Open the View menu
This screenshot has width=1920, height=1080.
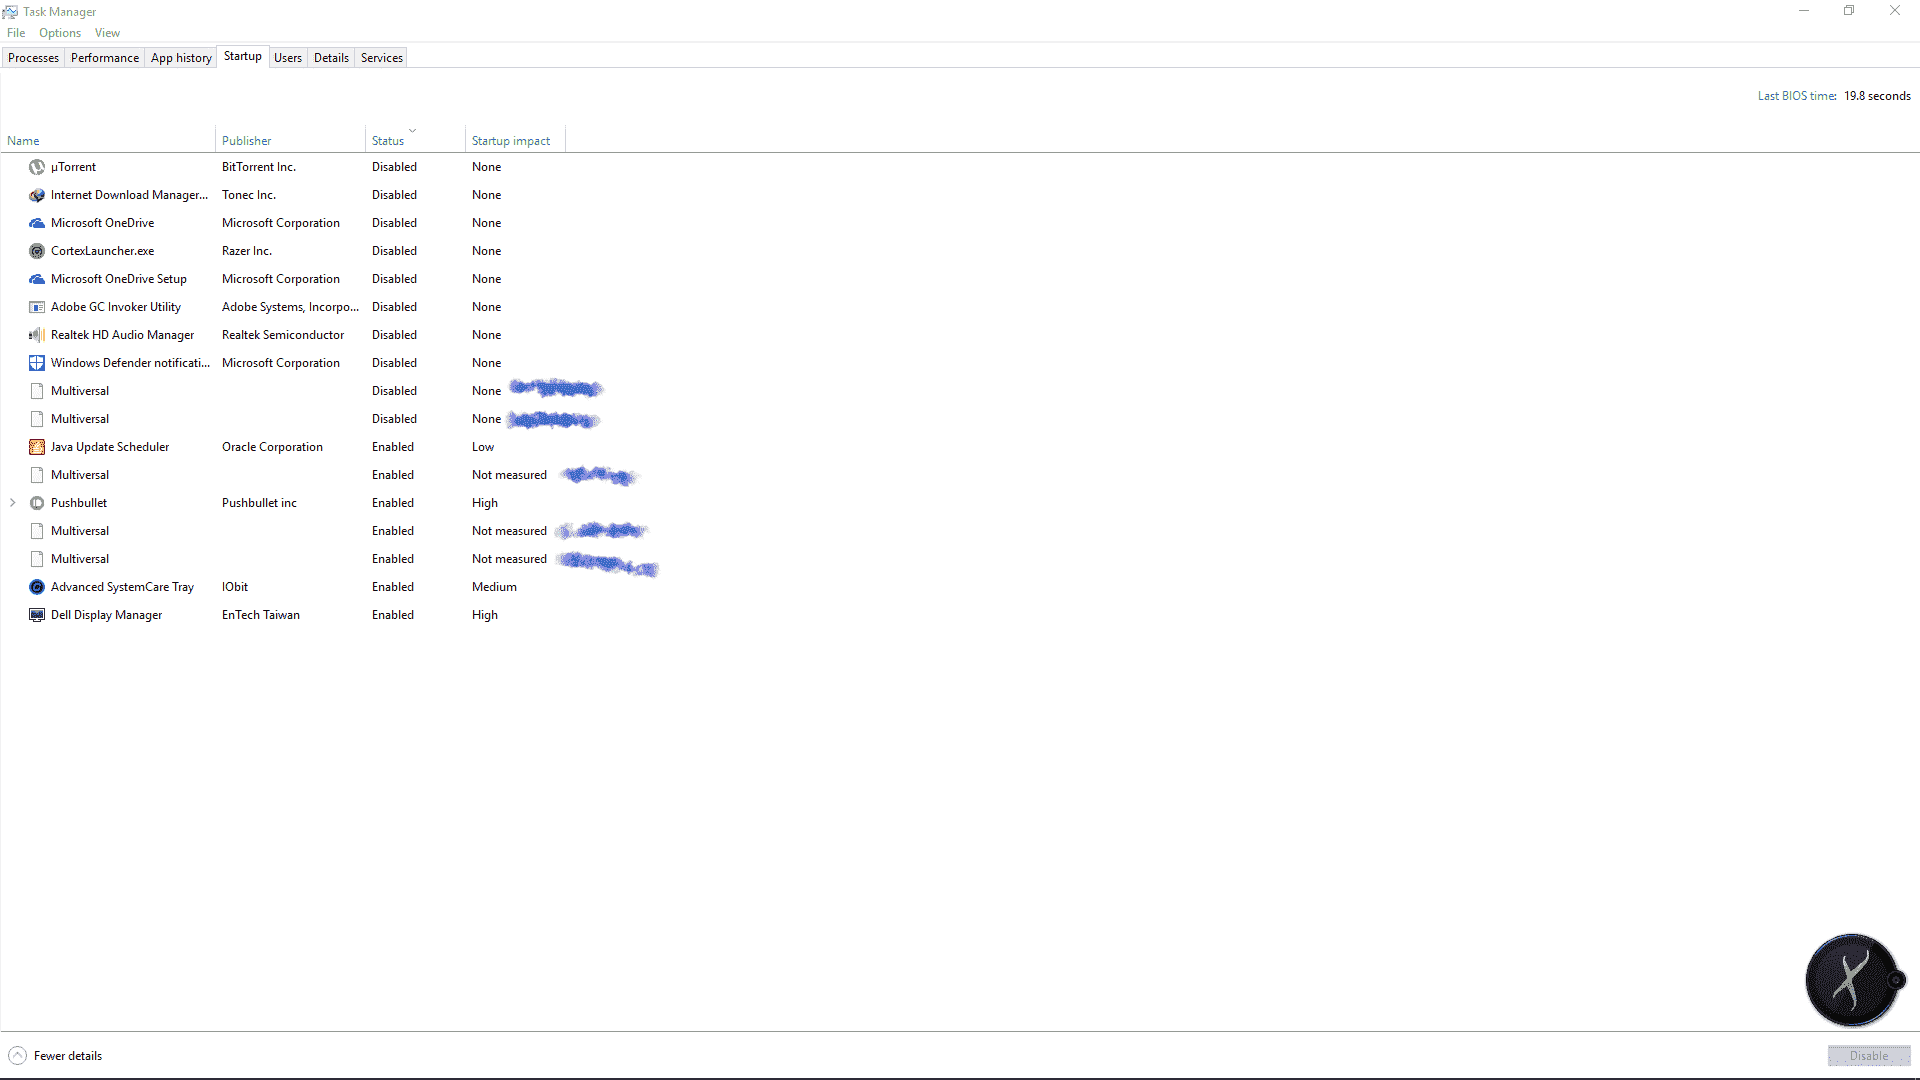107,33
